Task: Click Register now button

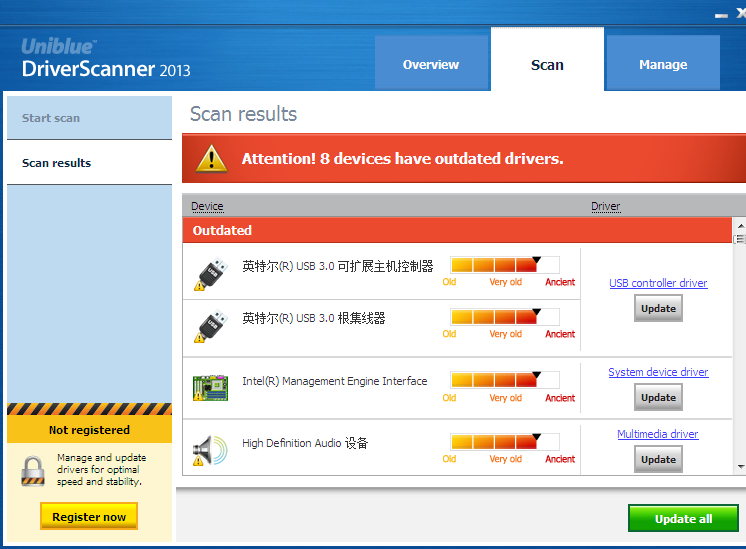Action: pyautogui.click(x=89, y=516)
